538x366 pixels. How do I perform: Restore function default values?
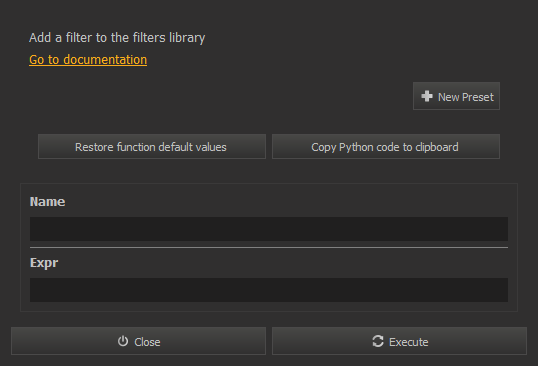[x=152, y=147]
